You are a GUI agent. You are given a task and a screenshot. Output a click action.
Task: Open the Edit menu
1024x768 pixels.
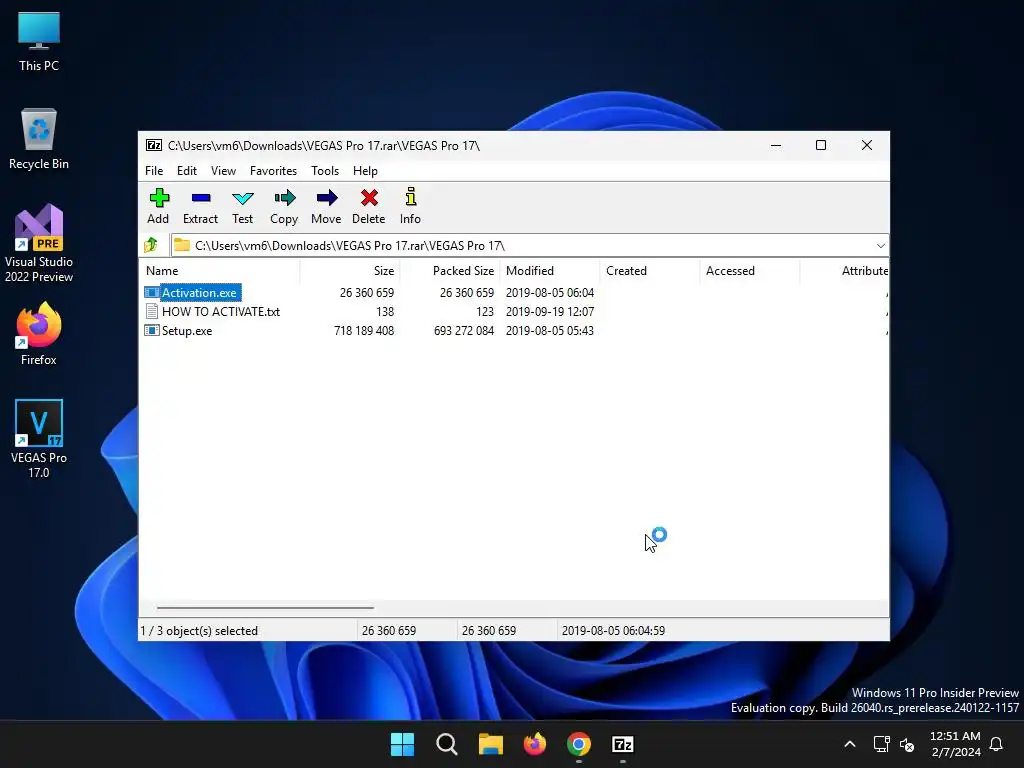(187, 170)
